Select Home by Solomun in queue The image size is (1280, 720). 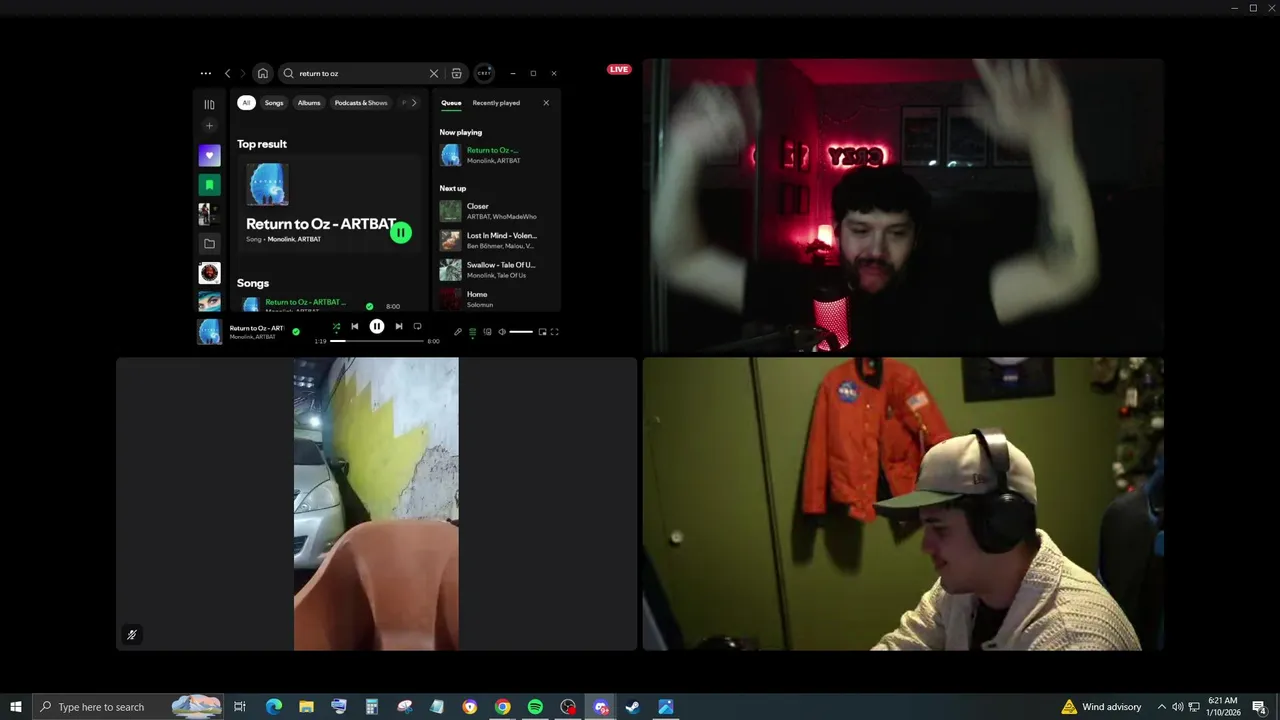tap(494, 298)
